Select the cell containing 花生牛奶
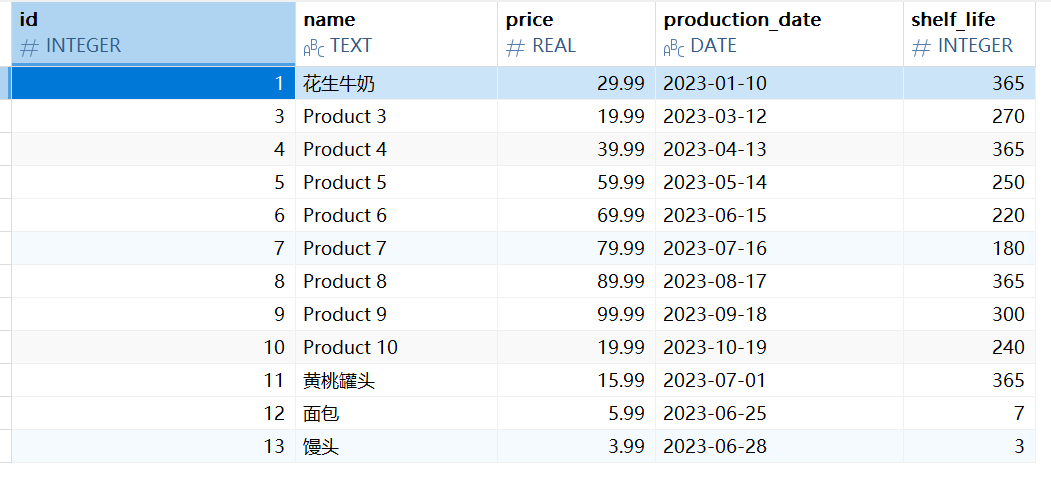Screen dimensions: 1051x481 [396, 83]
